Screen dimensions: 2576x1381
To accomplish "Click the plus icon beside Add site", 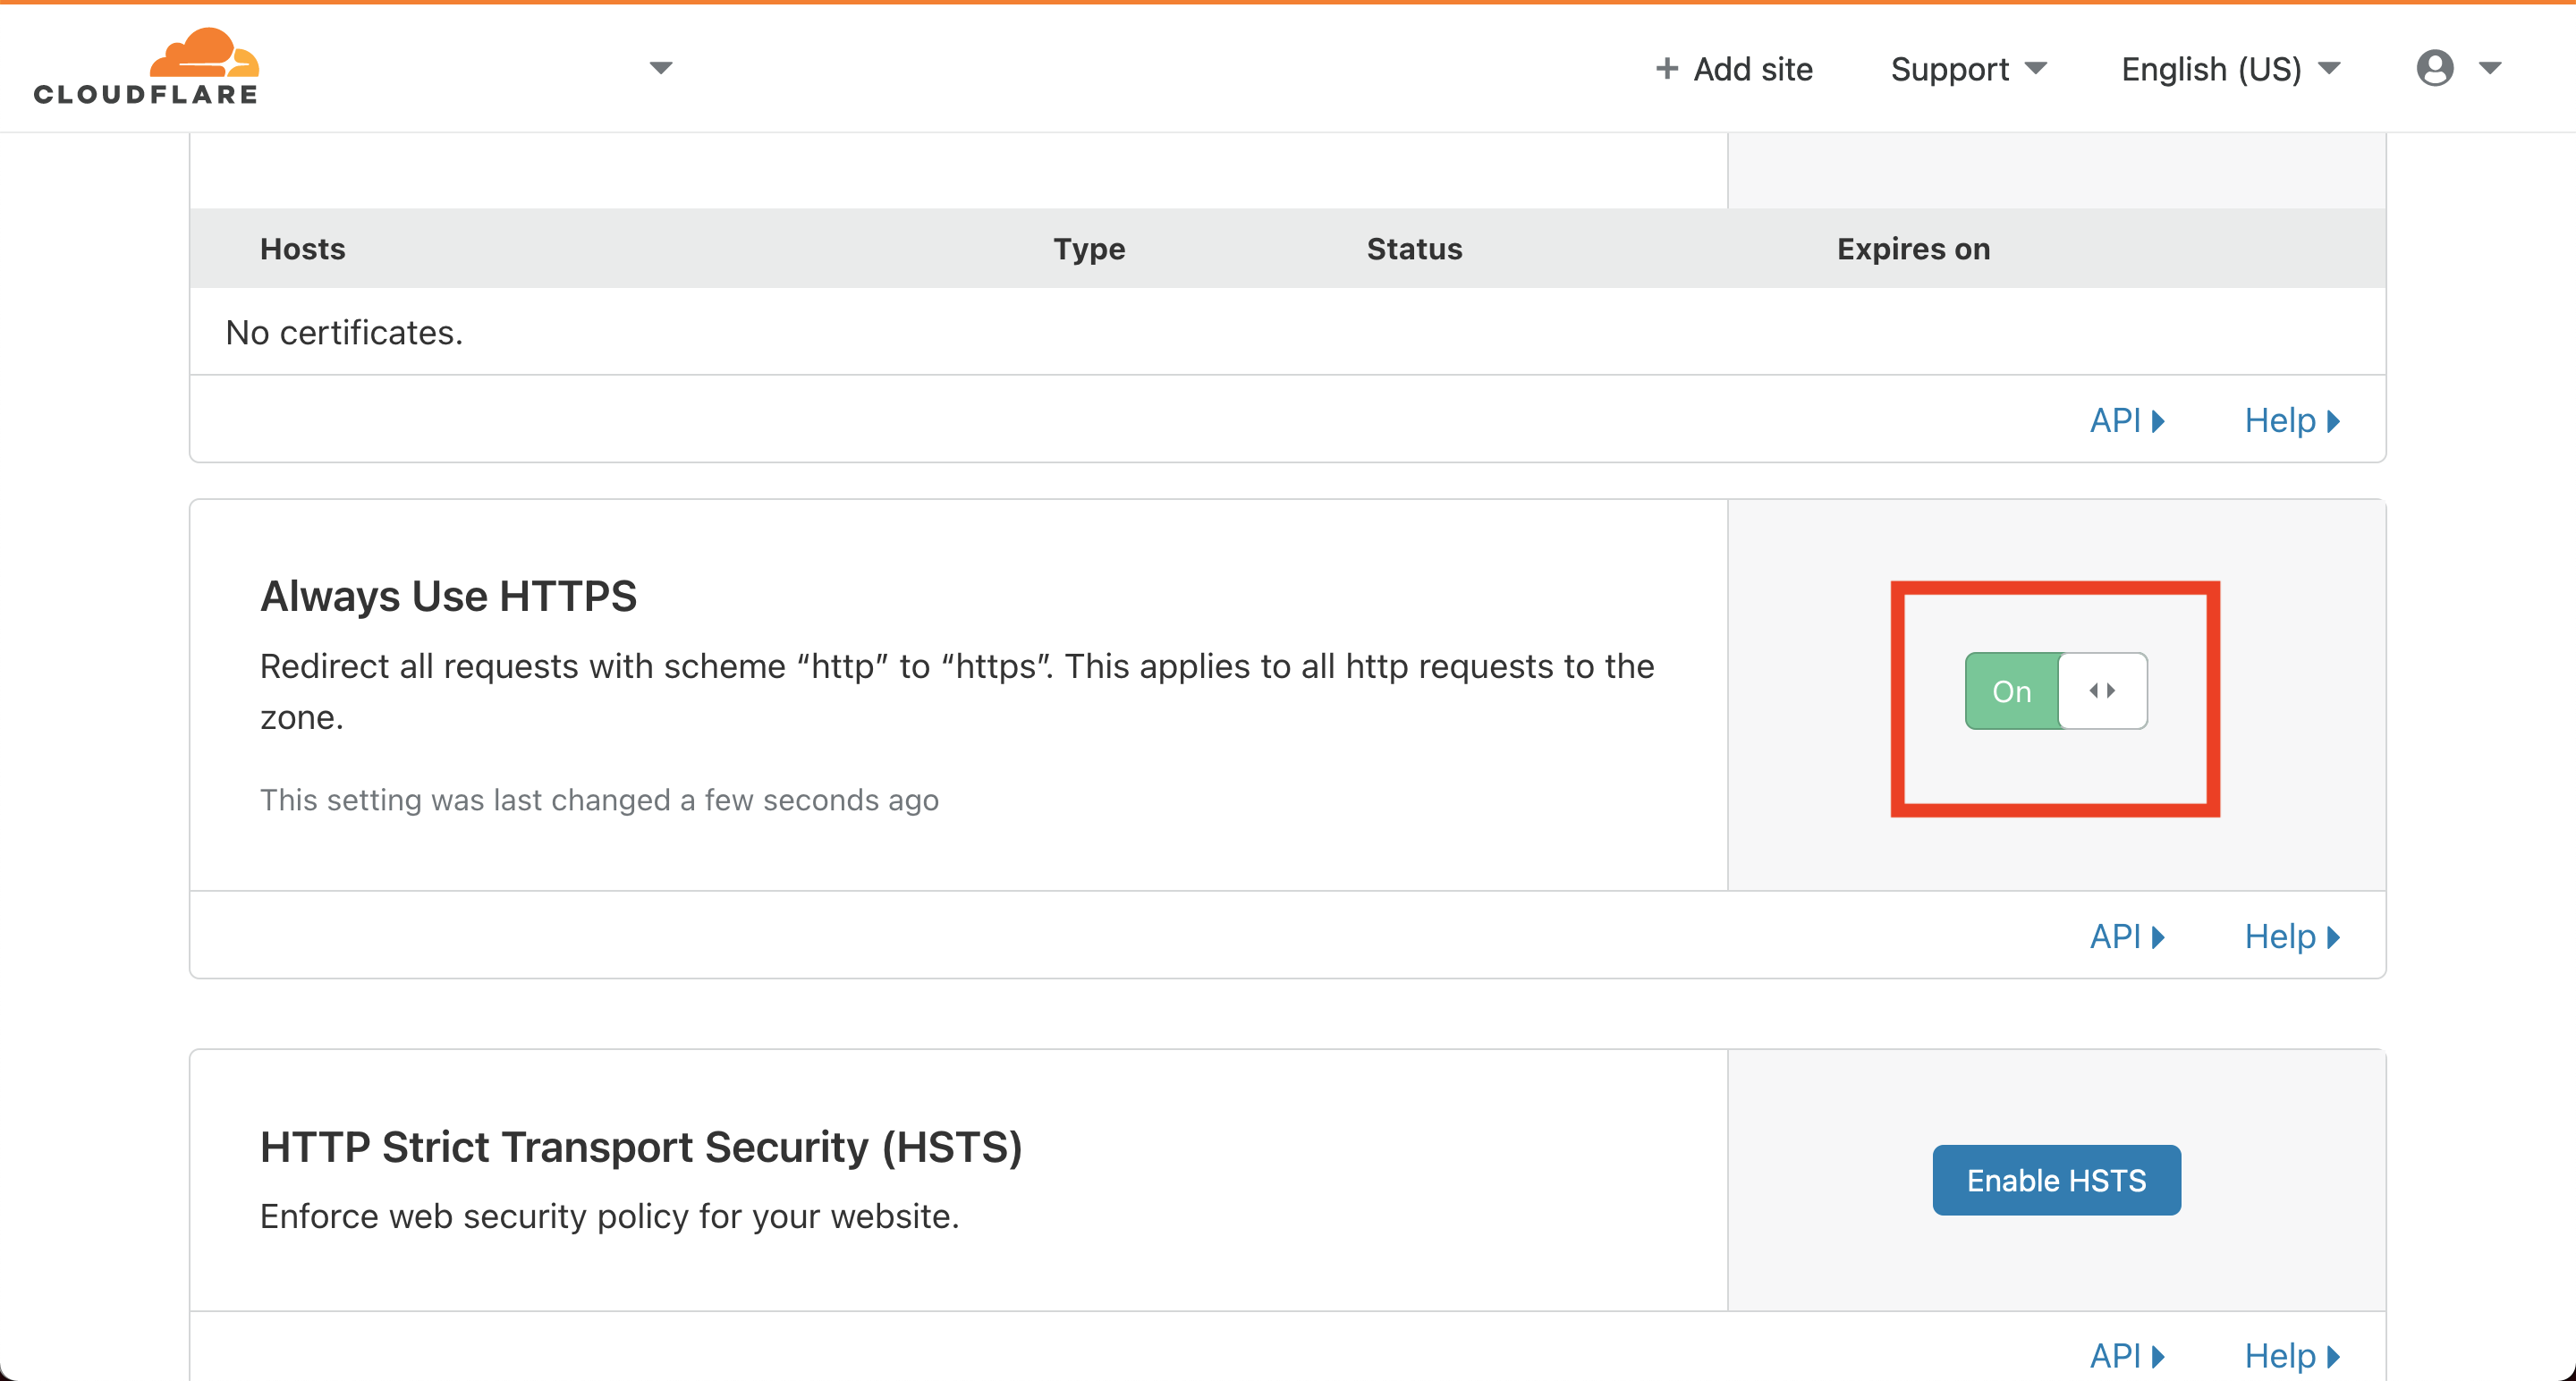I will point(1666,68).
